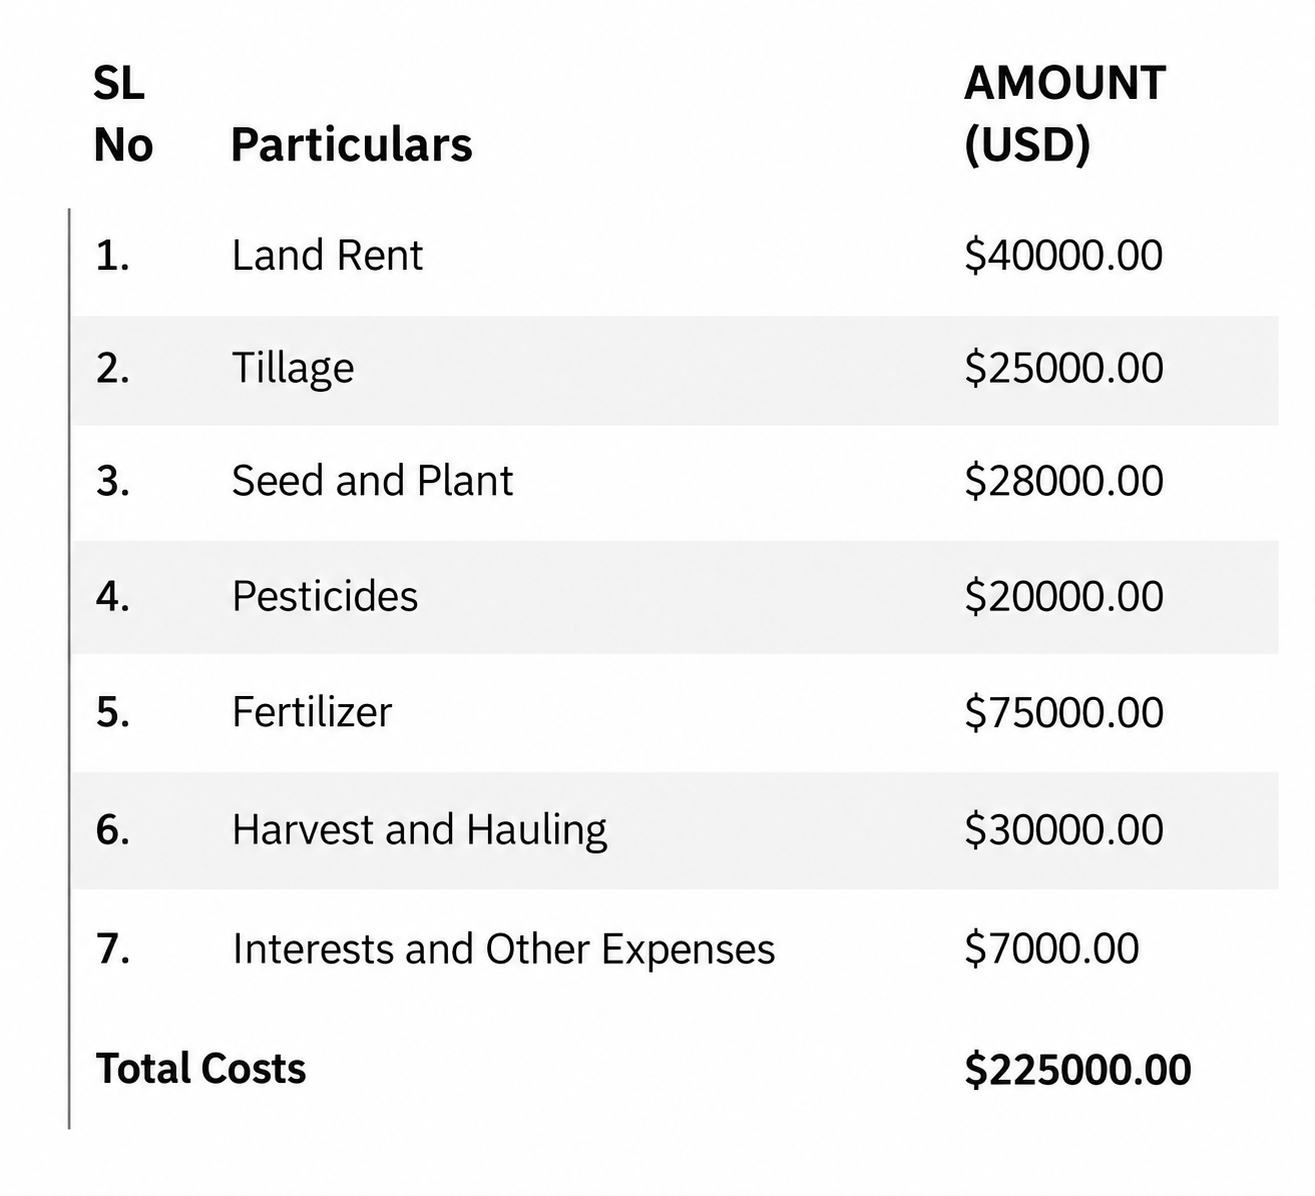Click the $20000.00 Pesticides amount

point(1064,596)
